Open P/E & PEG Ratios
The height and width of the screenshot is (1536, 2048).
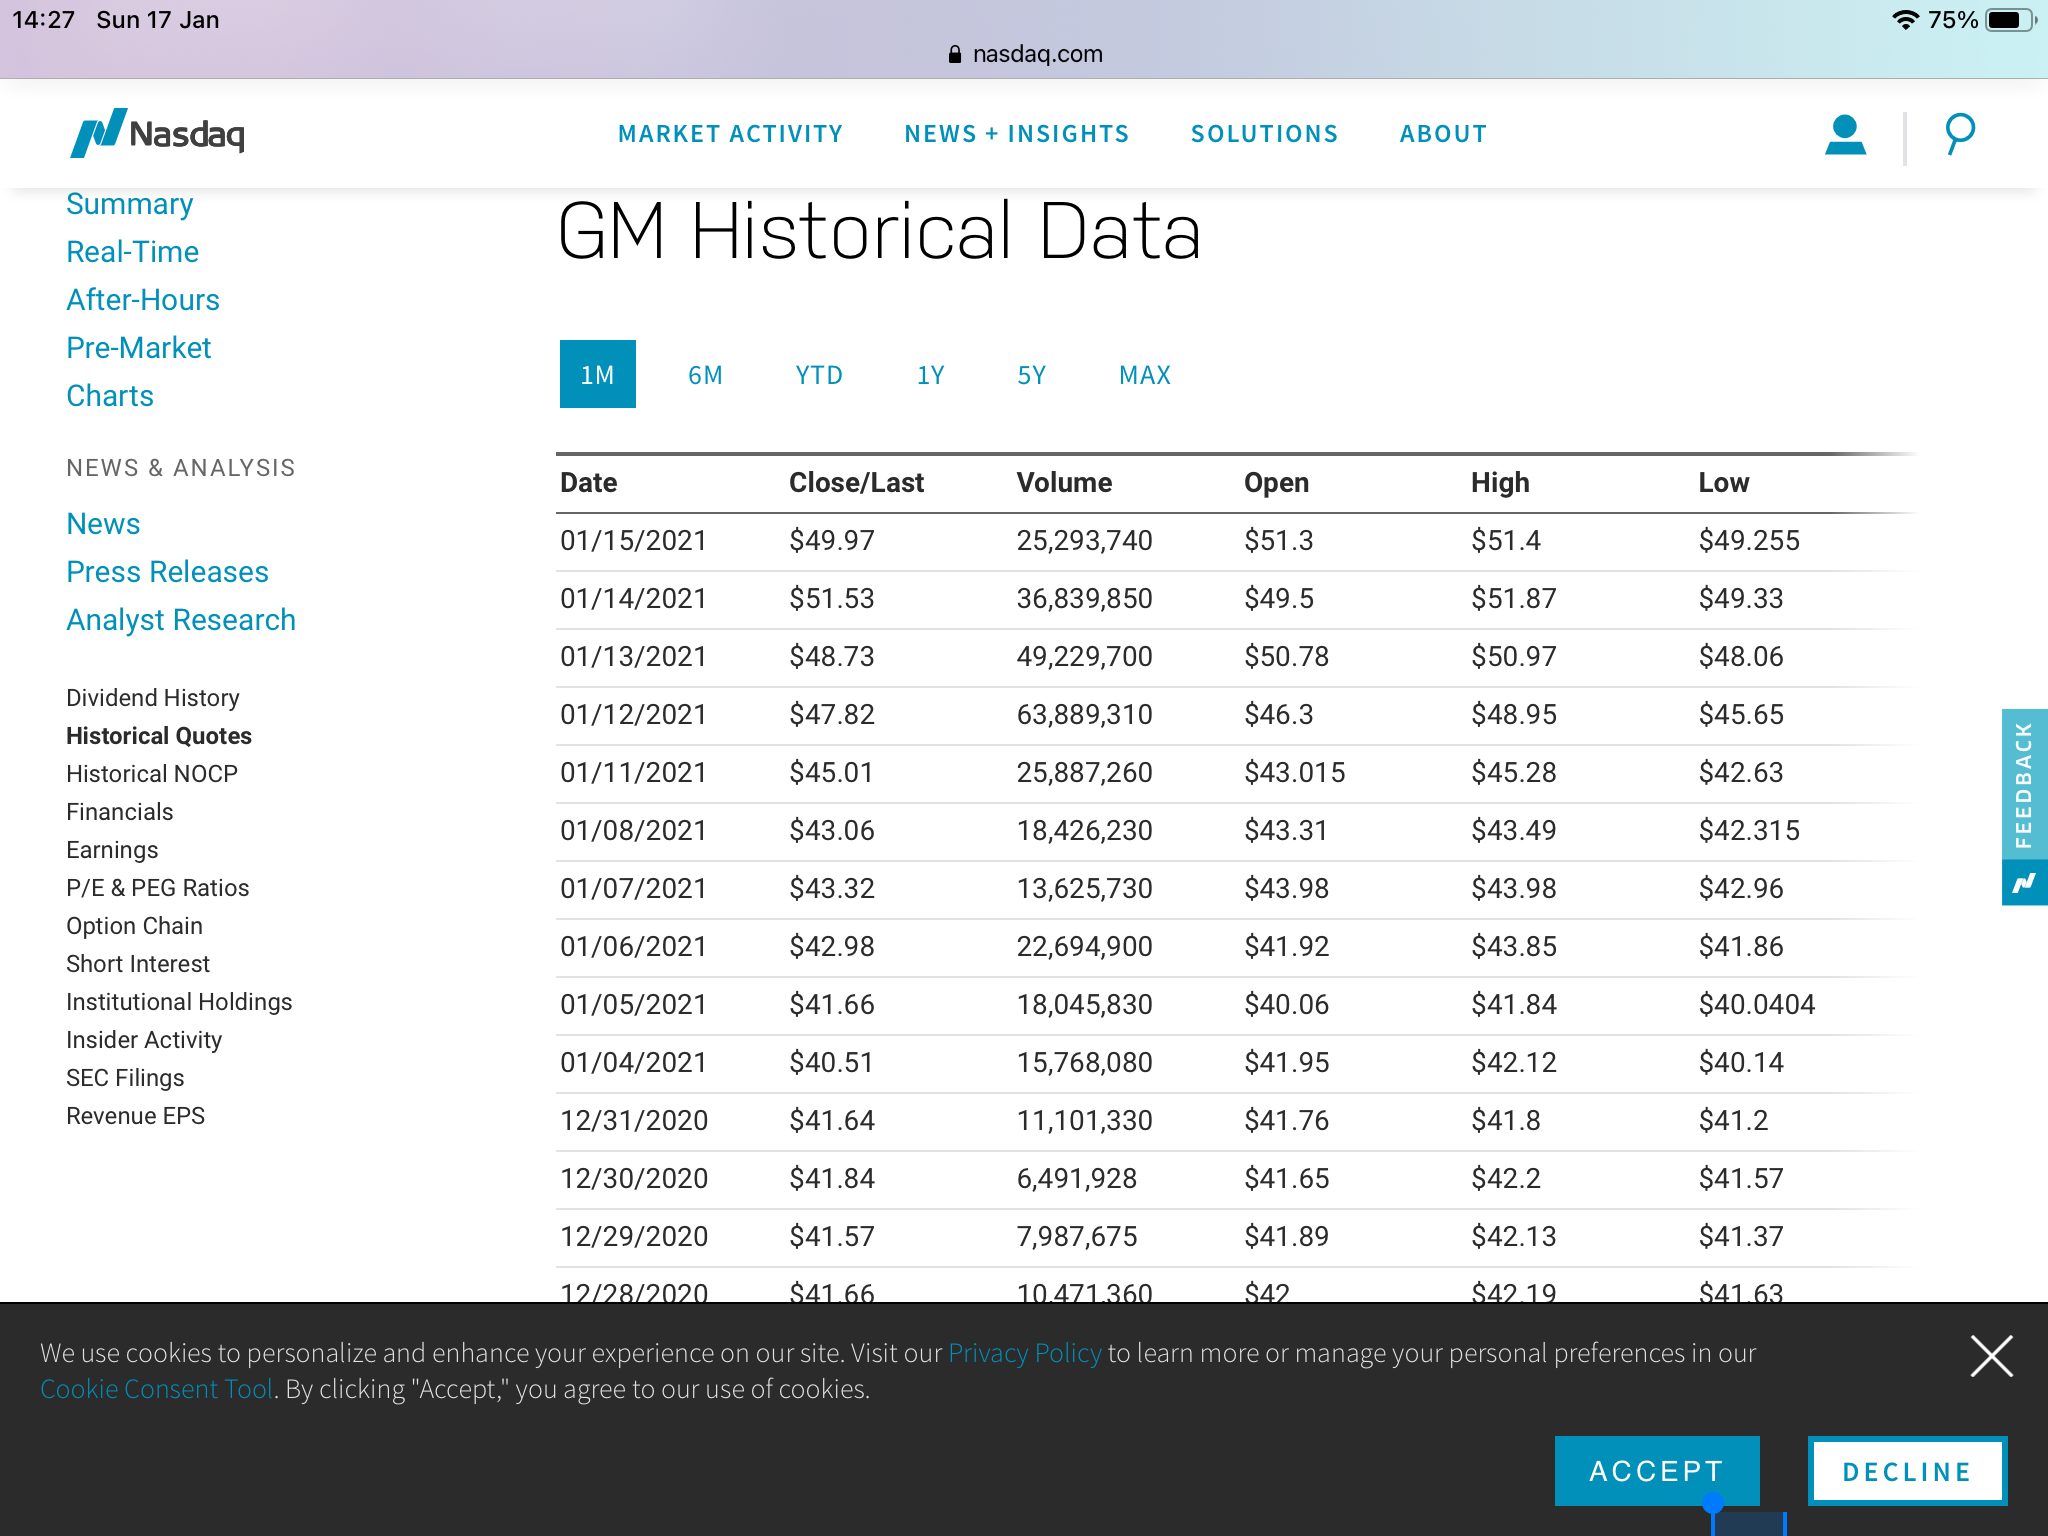point(158,888)
